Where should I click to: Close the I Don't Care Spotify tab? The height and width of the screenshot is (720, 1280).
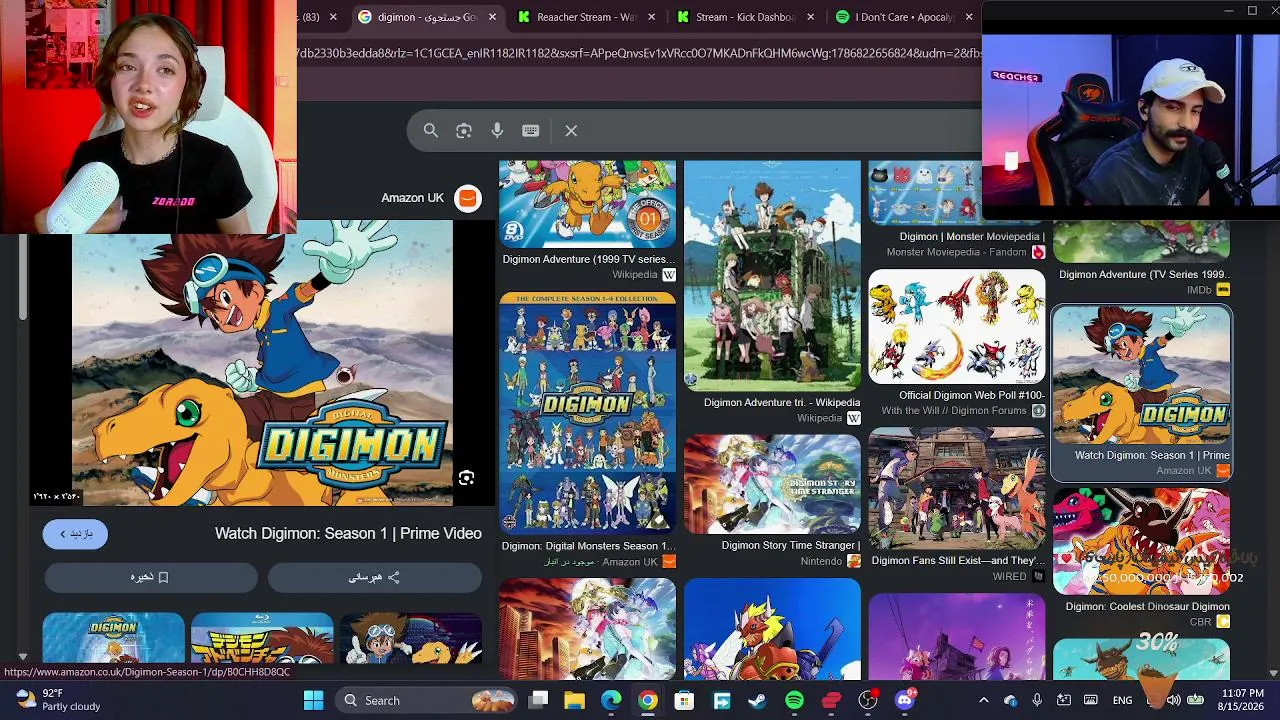(968, 17)
